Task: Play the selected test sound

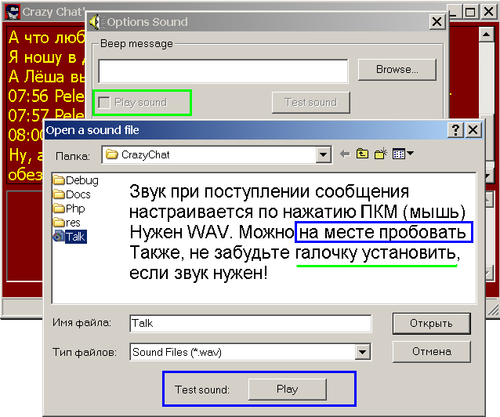Action: tap(287, 389)
